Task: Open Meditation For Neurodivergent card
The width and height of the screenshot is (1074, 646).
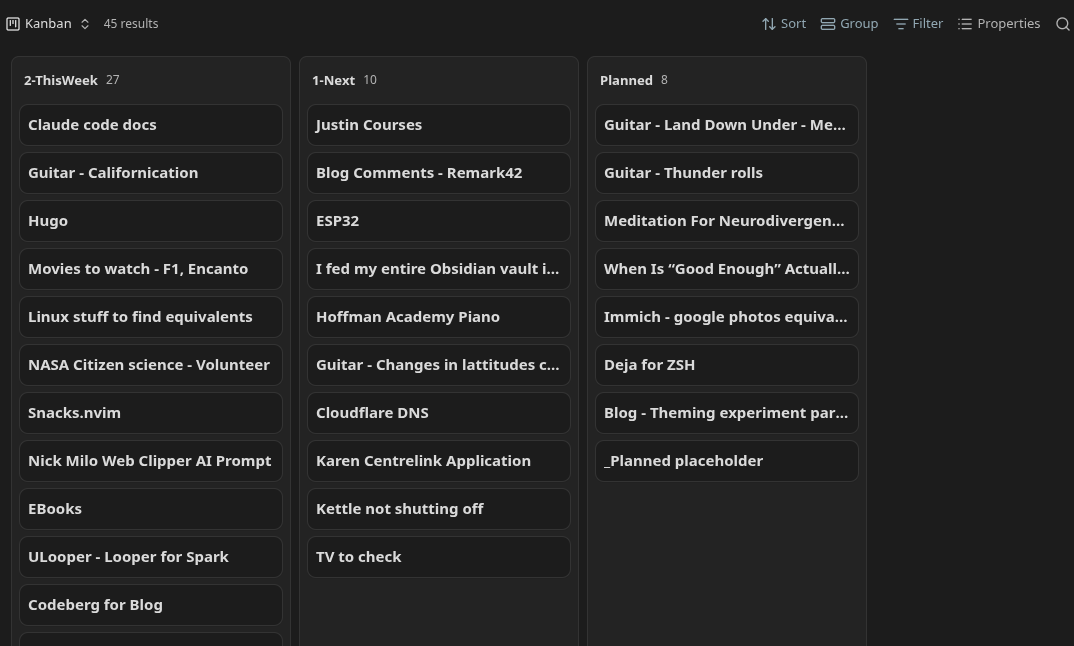Action: (x=726, y=221)
